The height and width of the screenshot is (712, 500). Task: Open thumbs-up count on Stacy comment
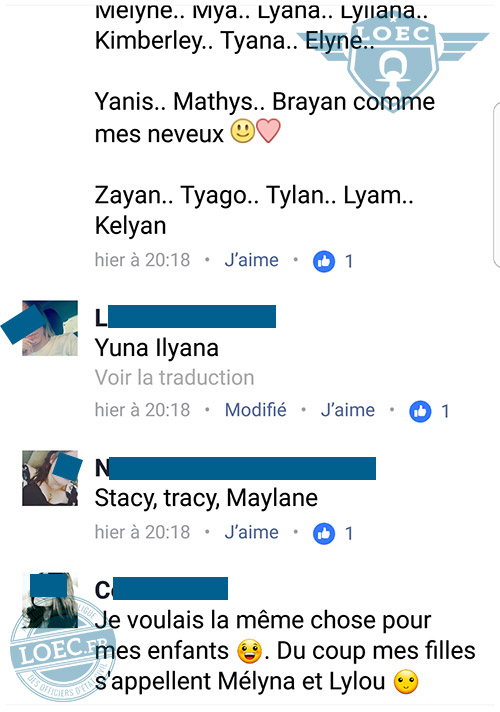click(x=333, y=533)
